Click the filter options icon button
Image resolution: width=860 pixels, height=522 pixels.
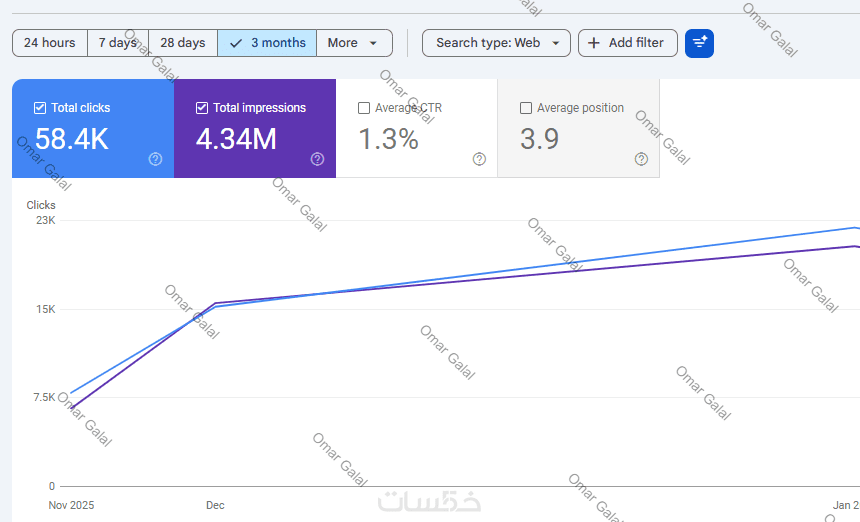[699, 43]
